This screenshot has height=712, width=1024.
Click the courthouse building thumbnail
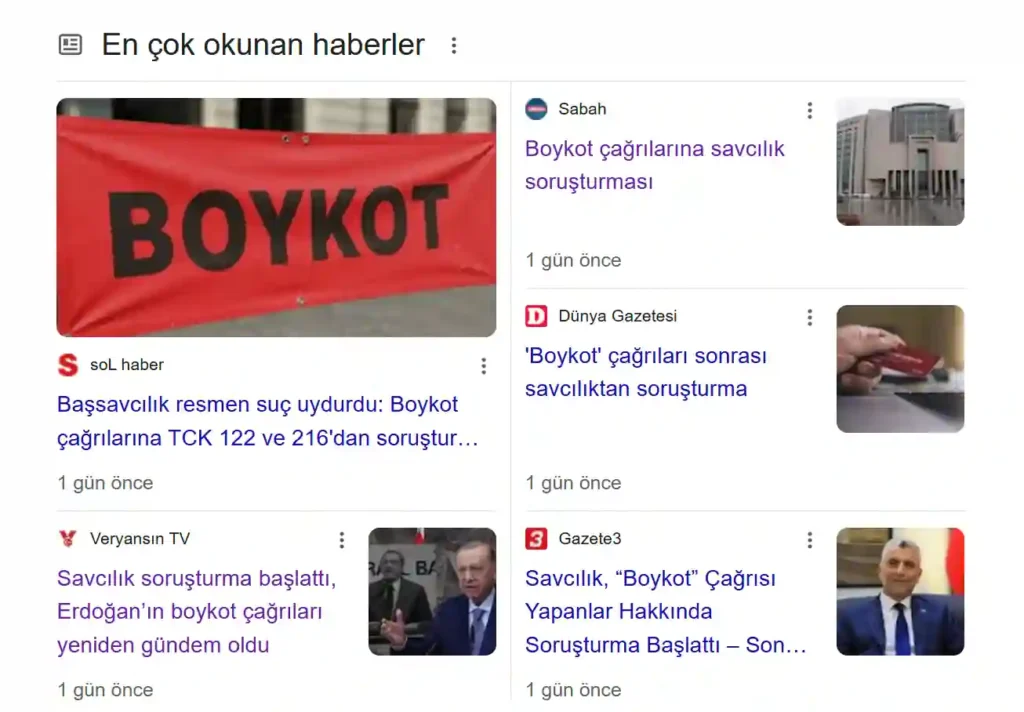coord(900,162)
